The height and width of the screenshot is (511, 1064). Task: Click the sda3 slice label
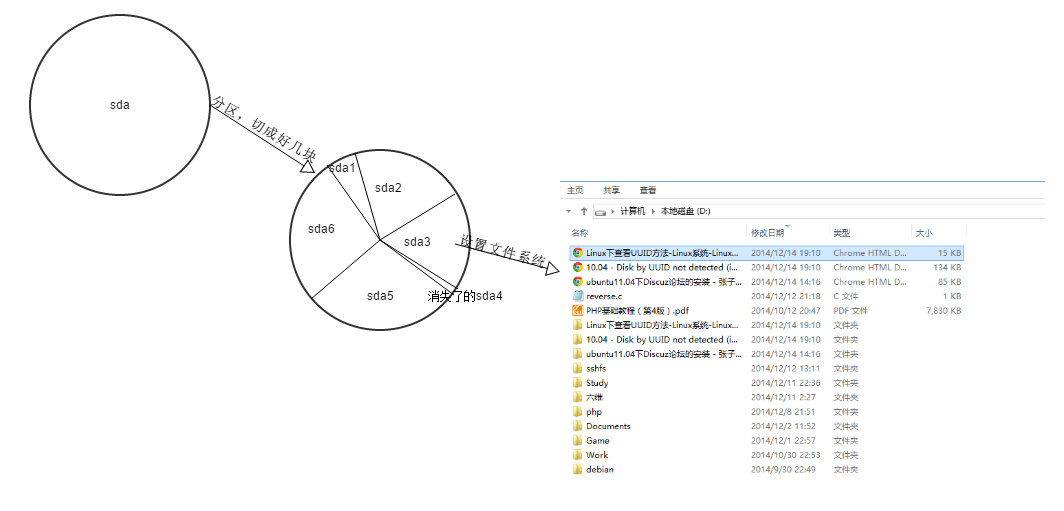[x=417, y=242]
